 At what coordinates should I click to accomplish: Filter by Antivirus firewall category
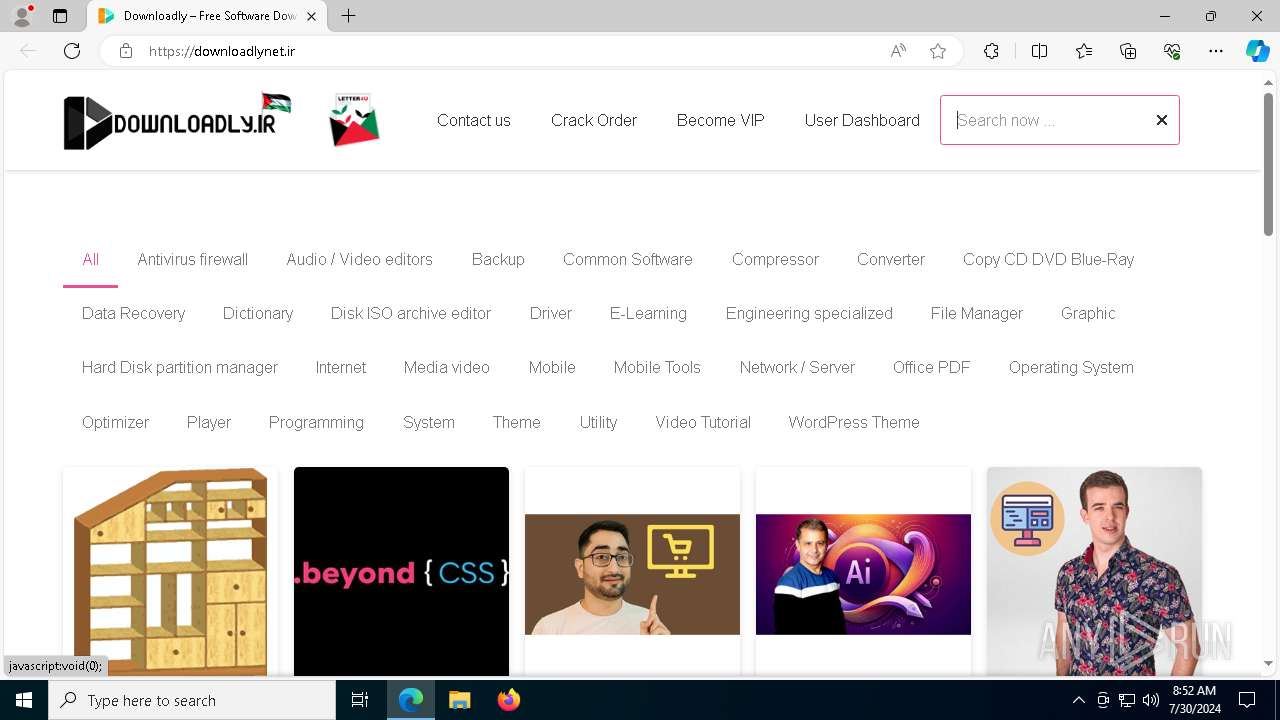pyautogui.click(x=193, y=259)
